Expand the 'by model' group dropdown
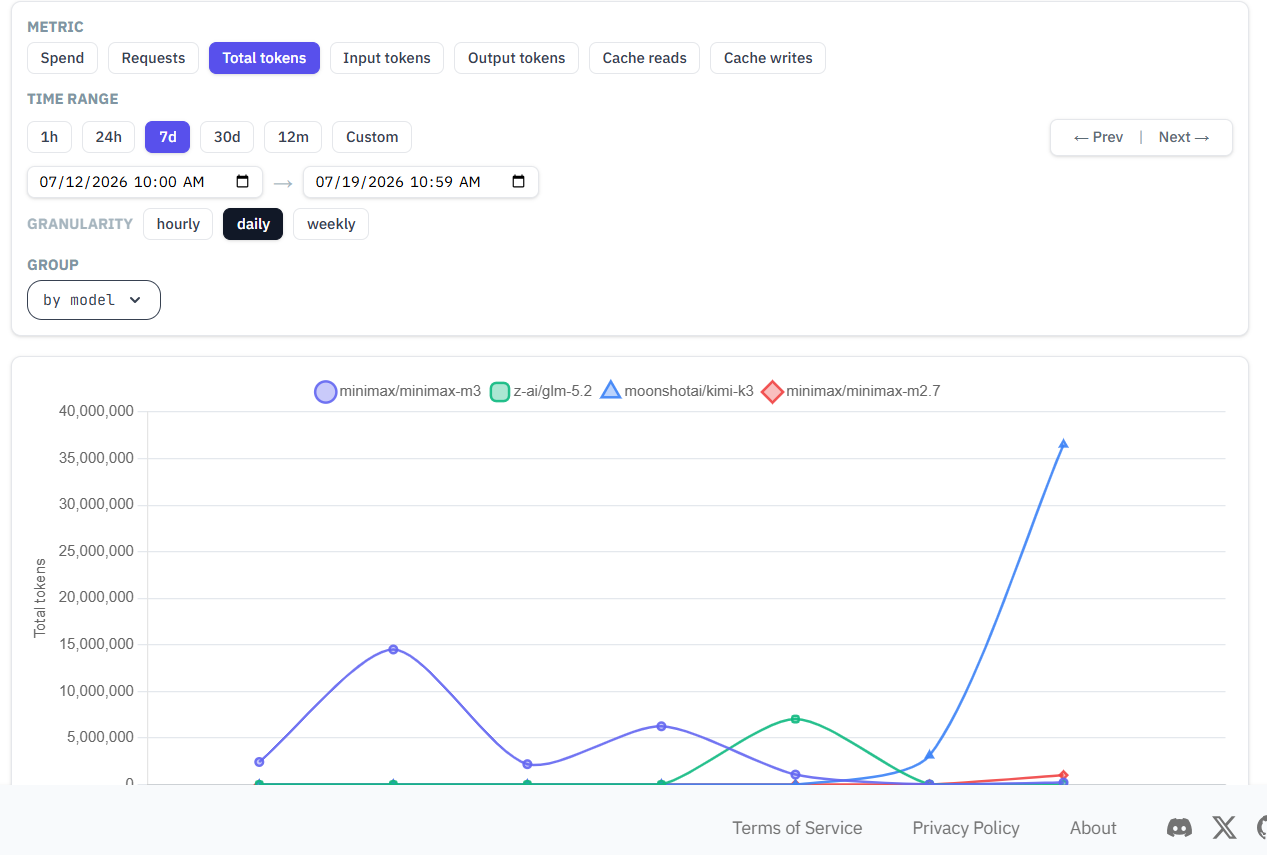Viewport: 1267px width, 855px height. click(94, 300)
